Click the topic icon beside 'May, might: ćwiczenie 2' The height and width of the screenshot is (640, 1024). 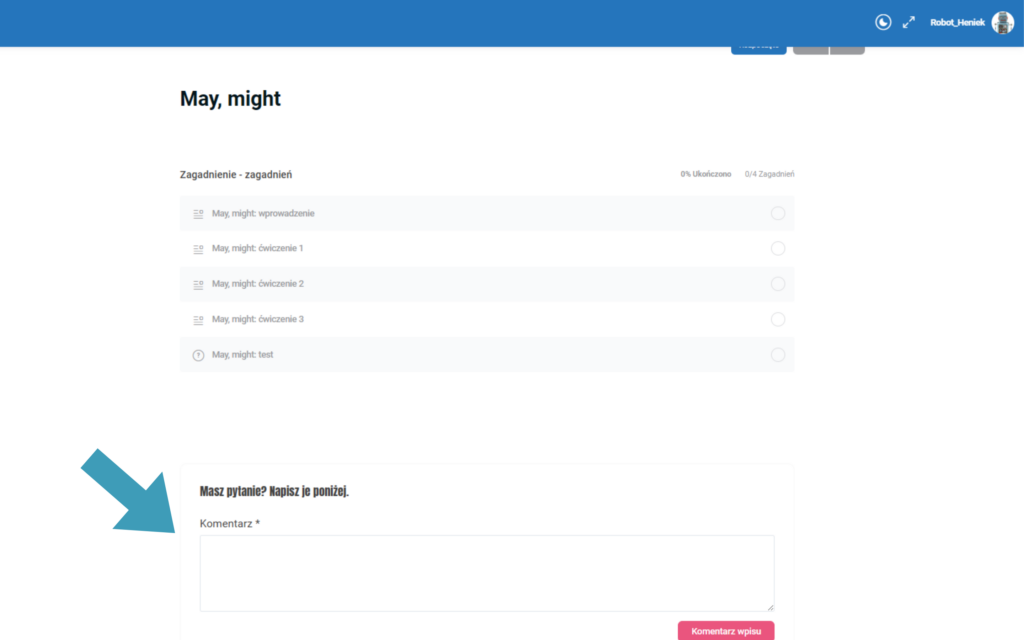198,284
